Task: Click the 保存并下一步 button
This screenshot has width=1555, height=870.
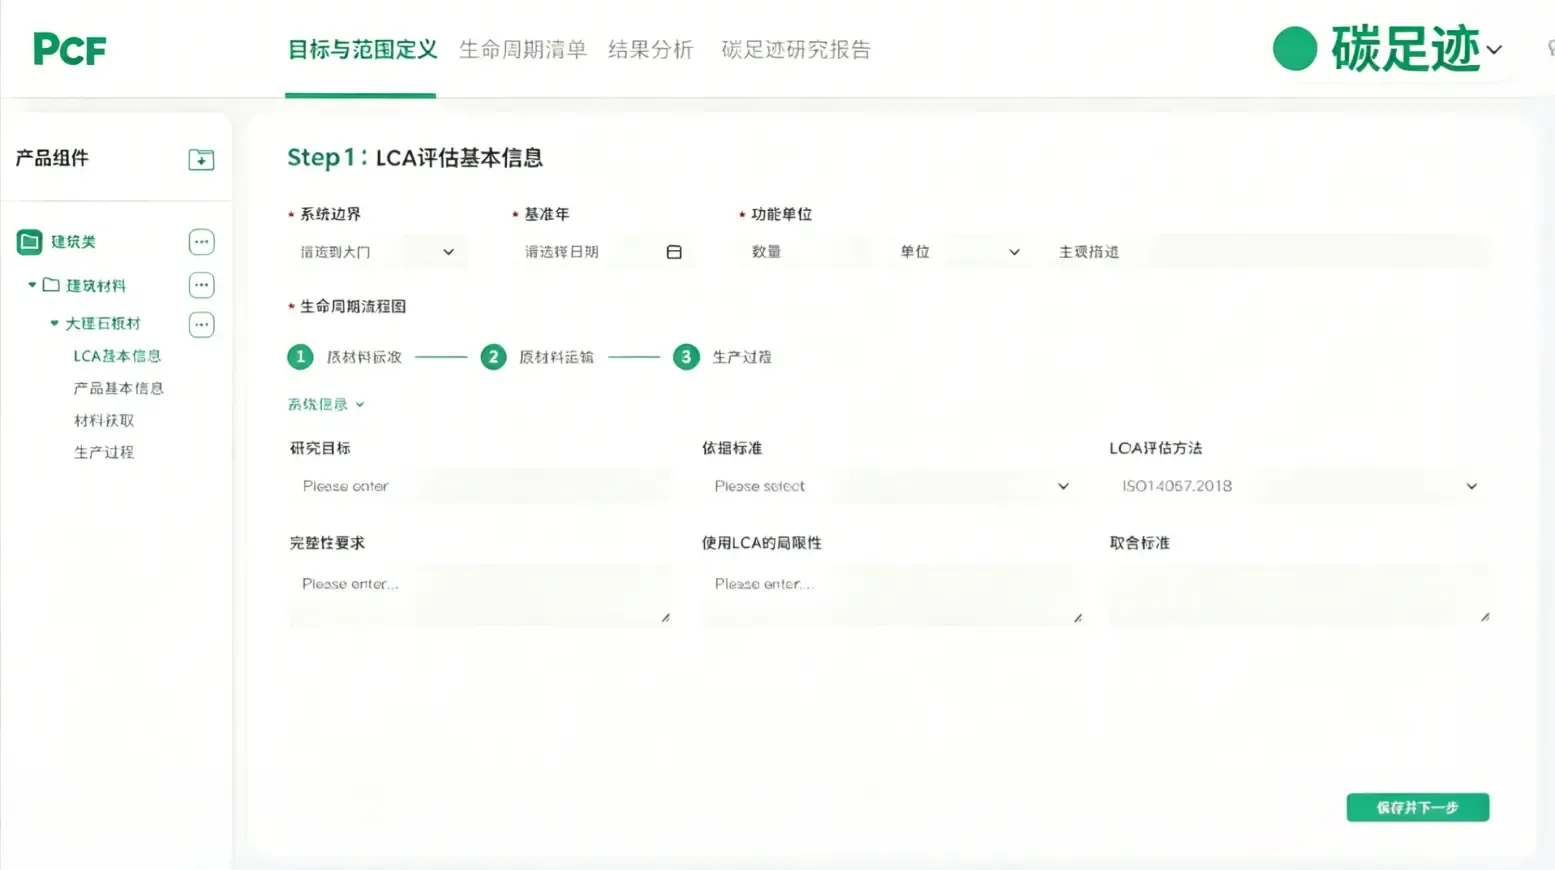Action: [1417, 807]
